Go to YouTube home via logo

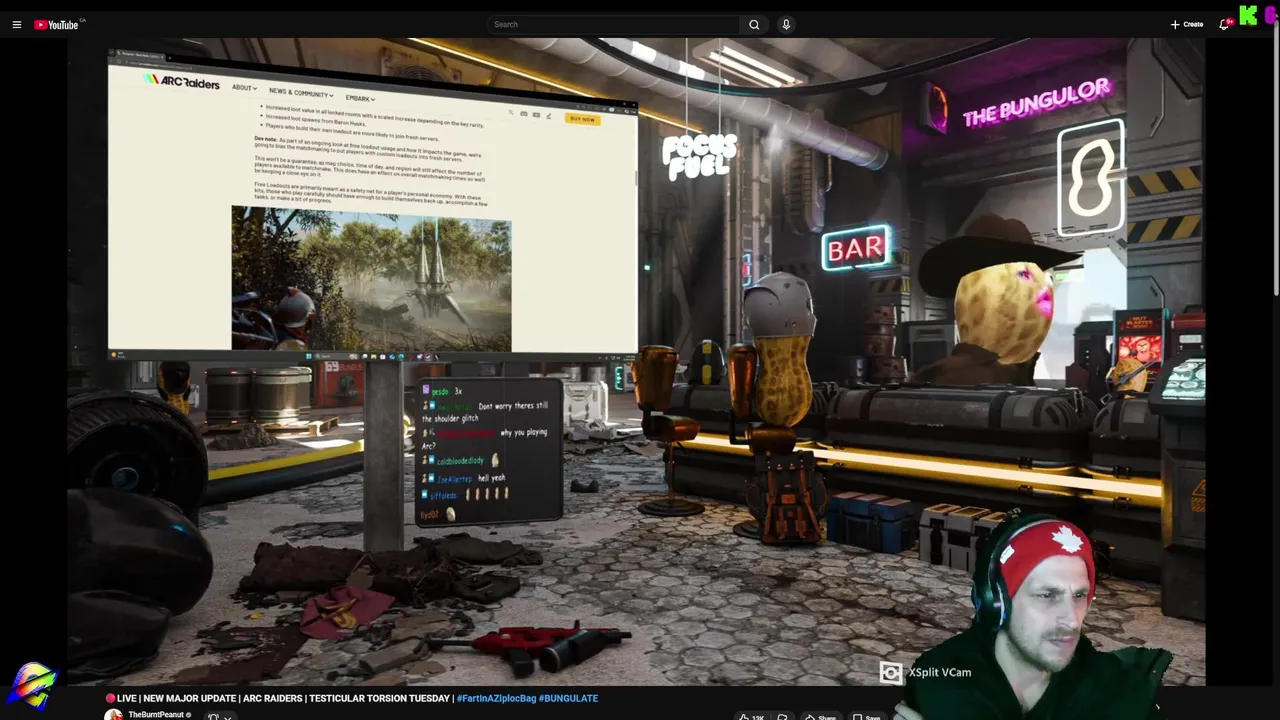pos(56,24)
